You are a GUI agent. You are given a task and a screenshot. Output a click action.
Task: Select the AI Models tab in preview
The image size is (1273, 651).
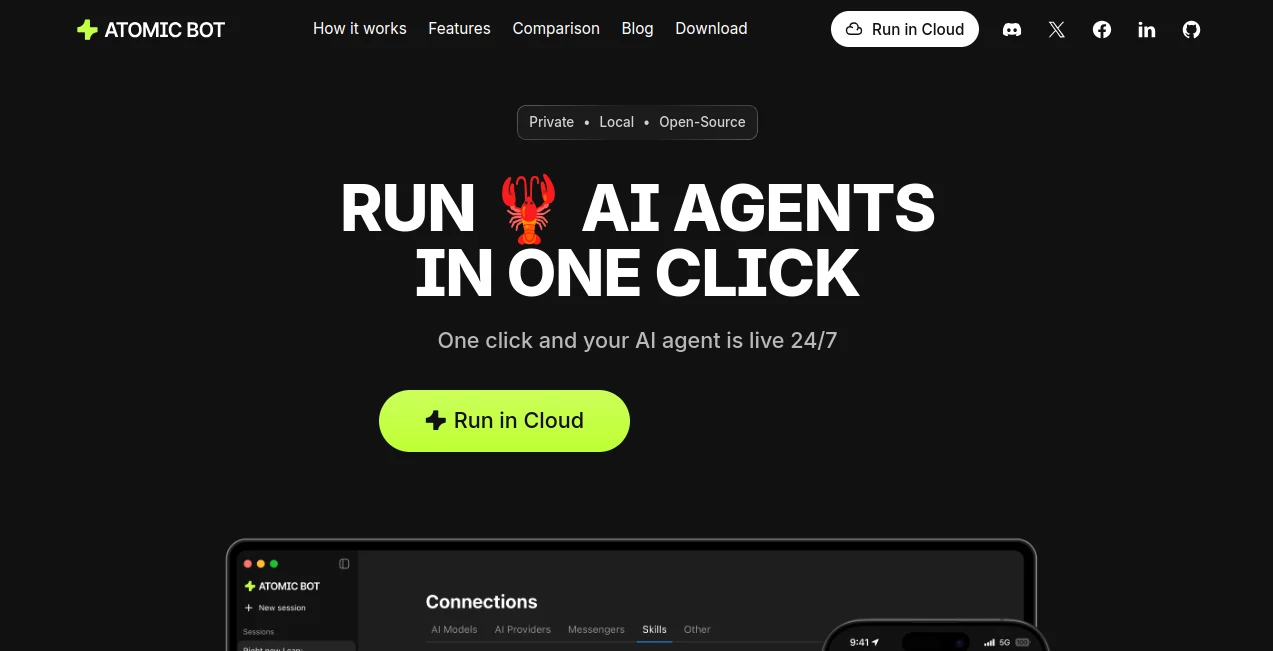454,630
